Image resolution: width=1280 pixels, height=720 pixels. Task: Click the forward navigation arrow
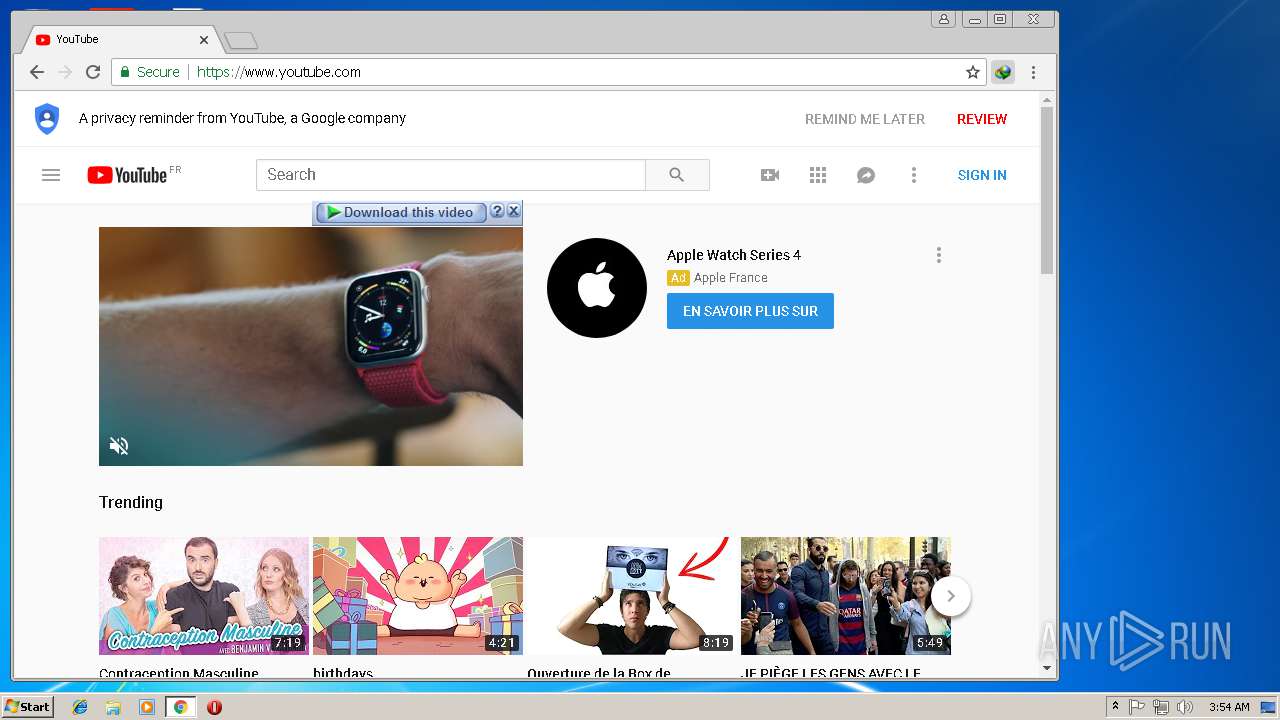pyautogui.click(x=65, y=72)
